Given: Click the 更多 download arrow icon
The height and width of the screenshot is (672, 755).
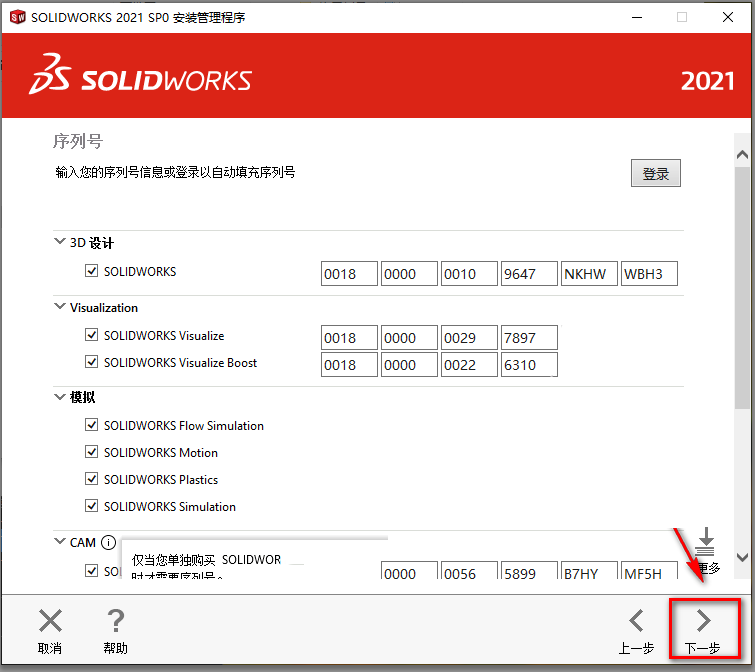Looking at the screenshot, I should coord(706,541).
